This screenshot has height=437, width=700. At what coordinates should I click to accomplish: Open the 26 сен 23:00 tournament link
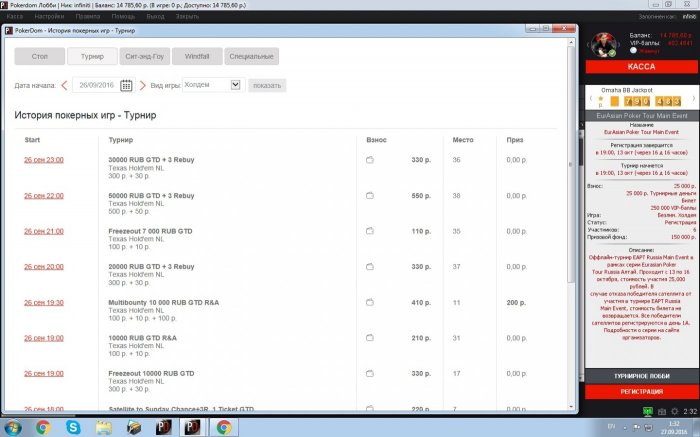[x=44, y=160]
